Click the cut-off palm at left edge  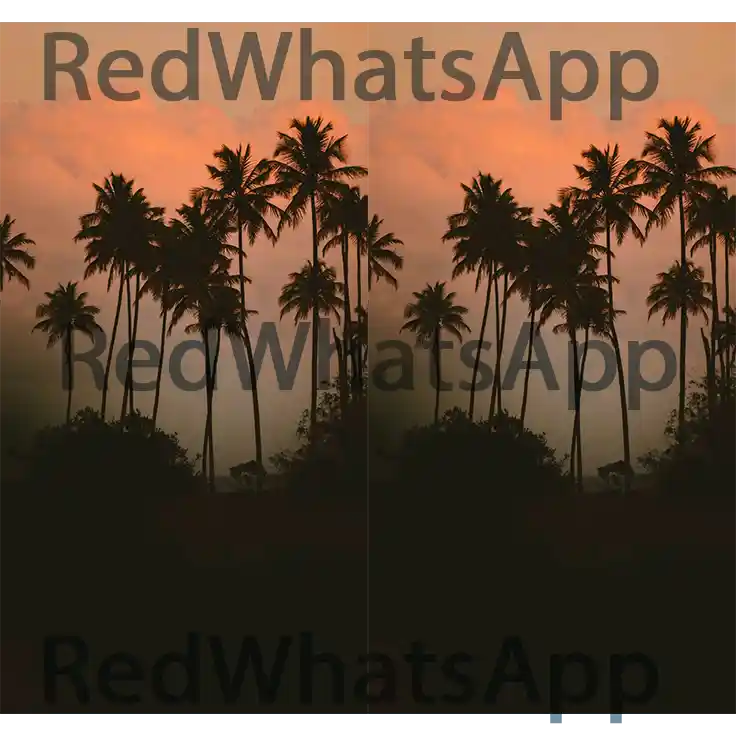pyautogui.click(x=12, y=252)
